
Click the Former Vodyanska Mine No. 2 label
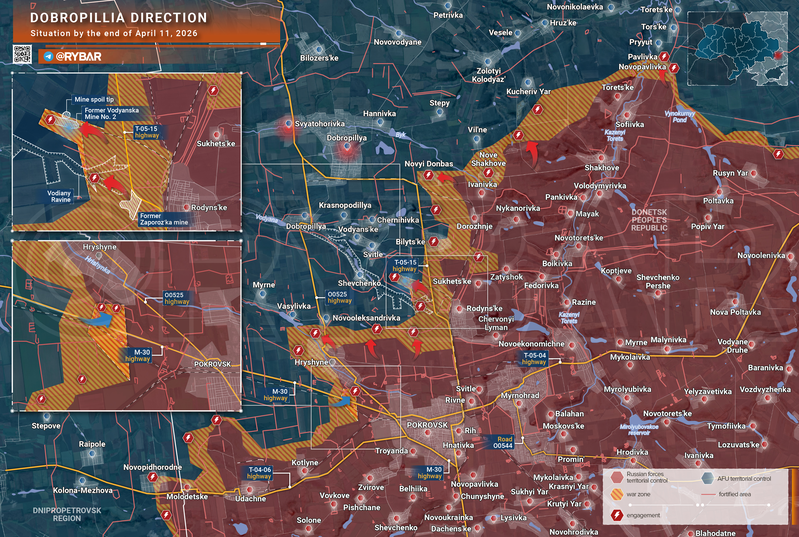click(x=111, y=113)
